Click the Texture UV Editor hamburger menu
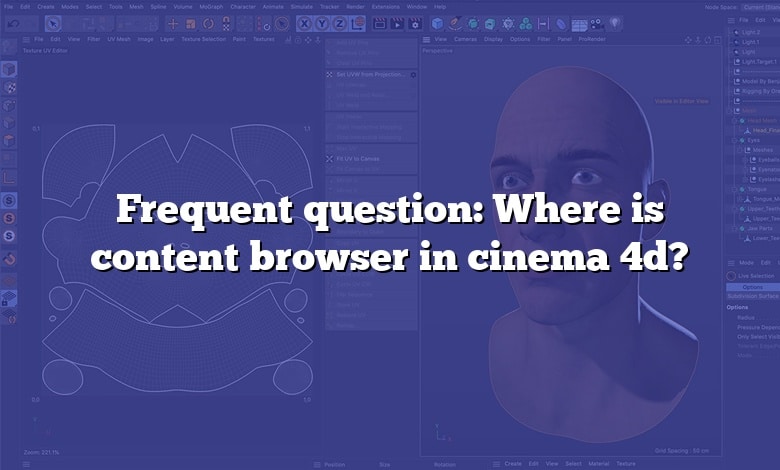This screenshot has width=780, height=470. [x=26, y=39]
